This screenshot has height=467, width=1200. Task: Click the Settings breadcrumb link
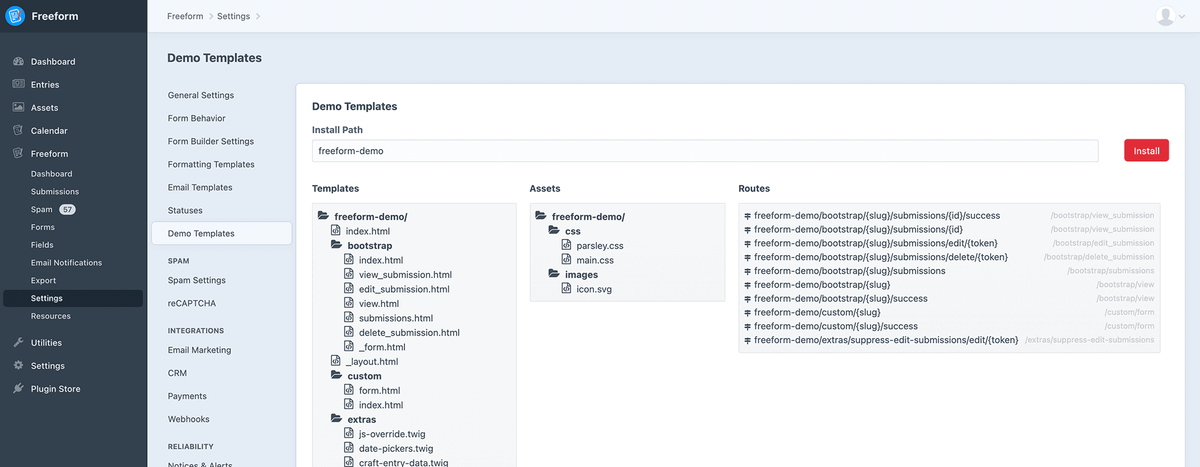tap(233, 16)
